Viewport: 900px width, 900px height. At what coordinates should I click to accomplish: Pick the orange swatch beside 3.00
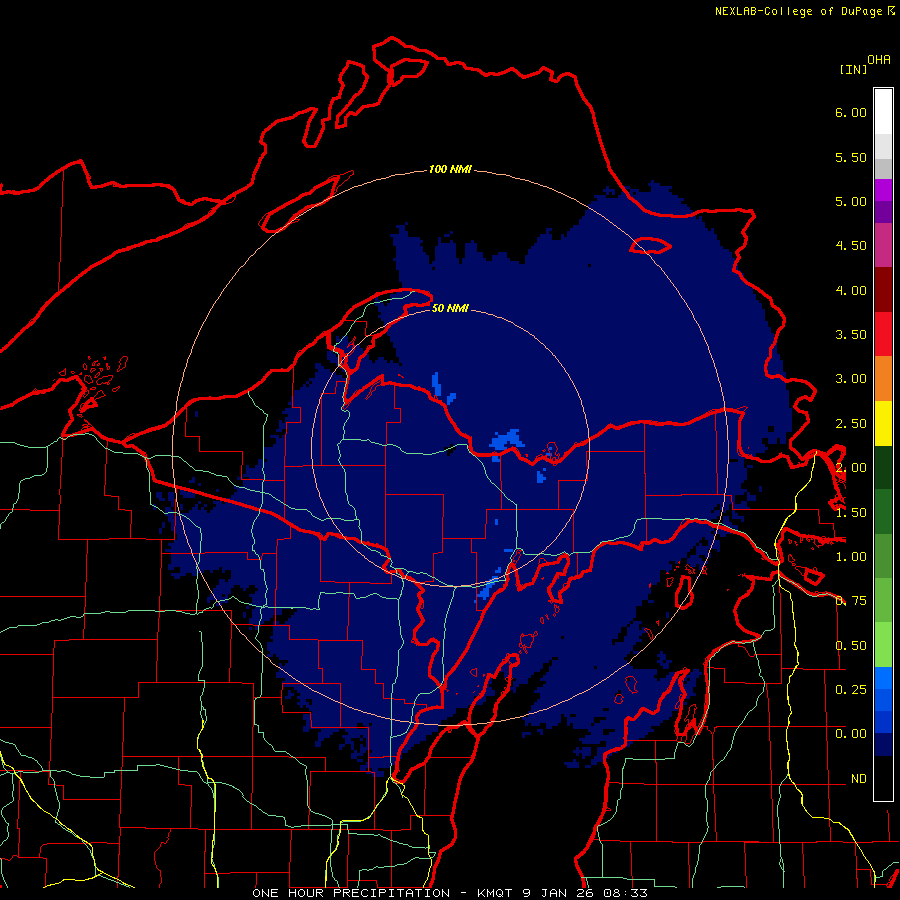tap(883, 379)
